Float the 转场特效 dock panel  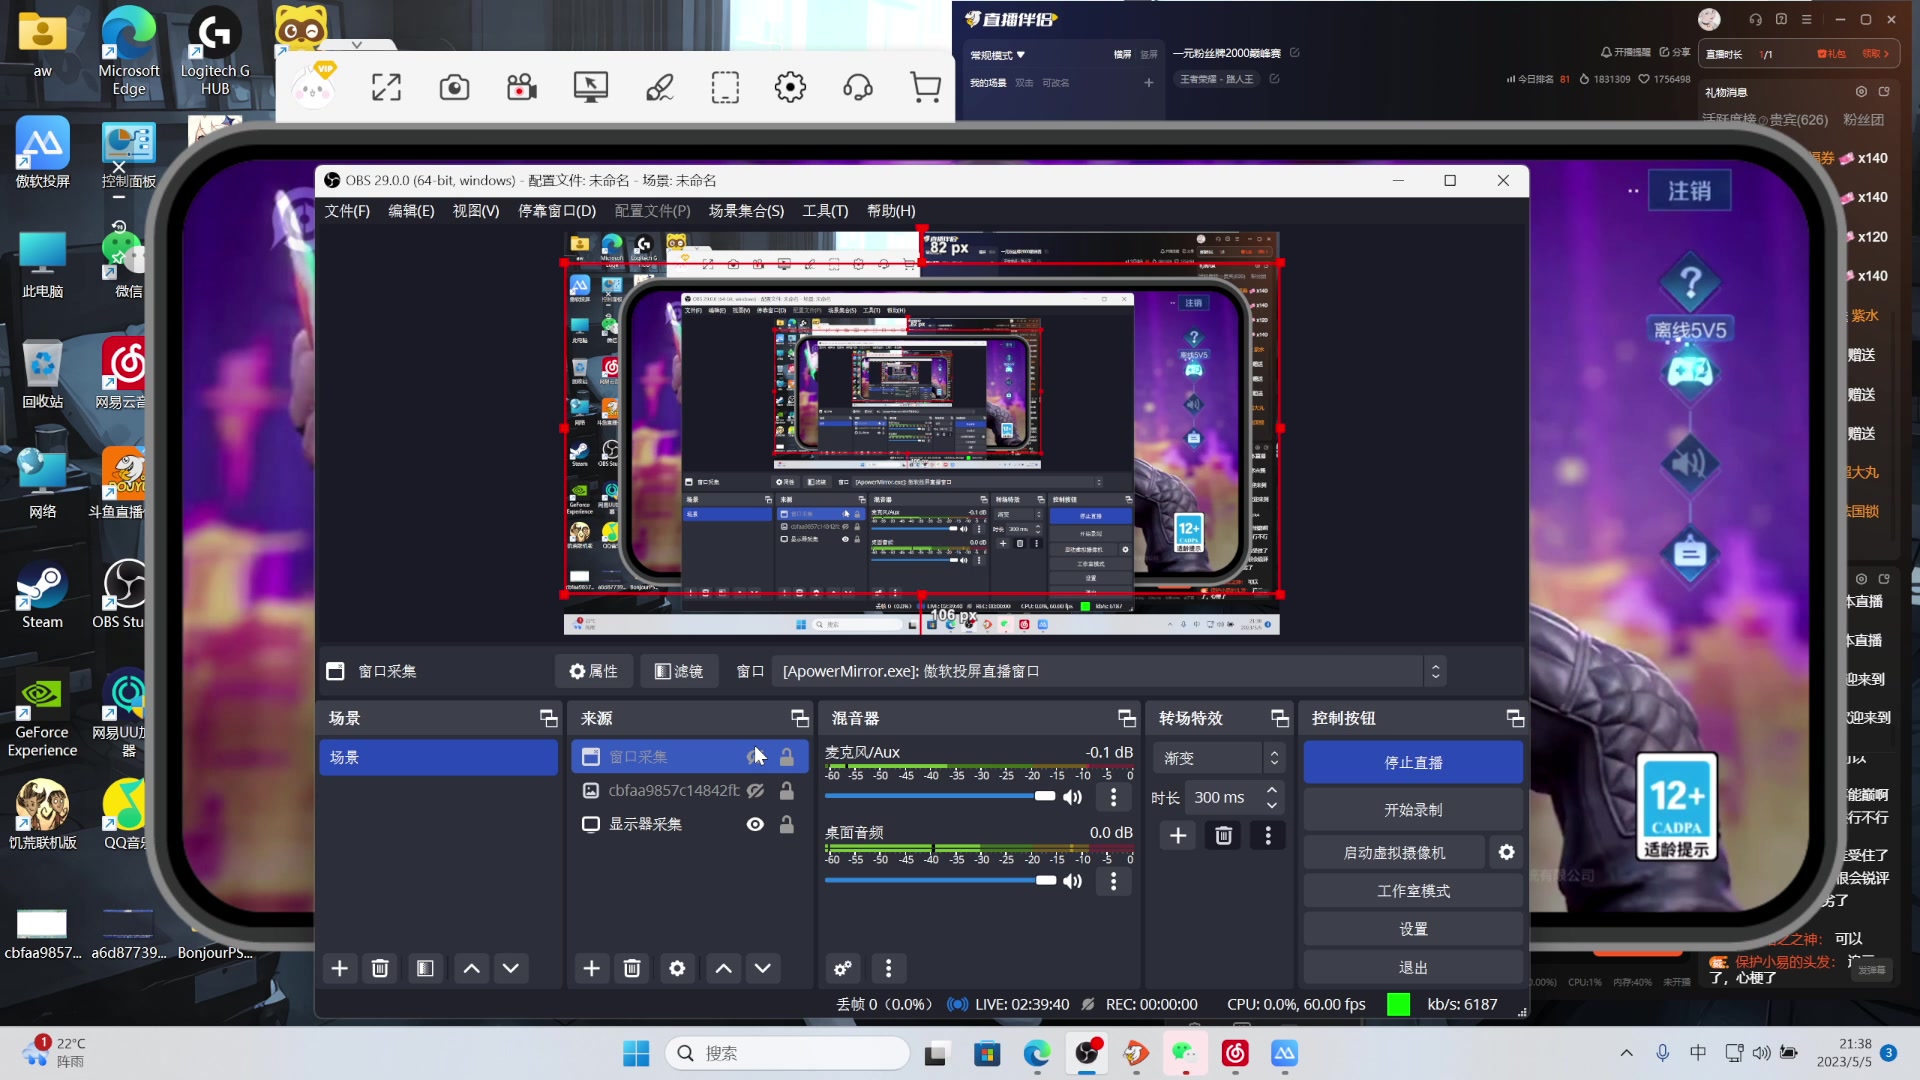[x=1280, y=718]
